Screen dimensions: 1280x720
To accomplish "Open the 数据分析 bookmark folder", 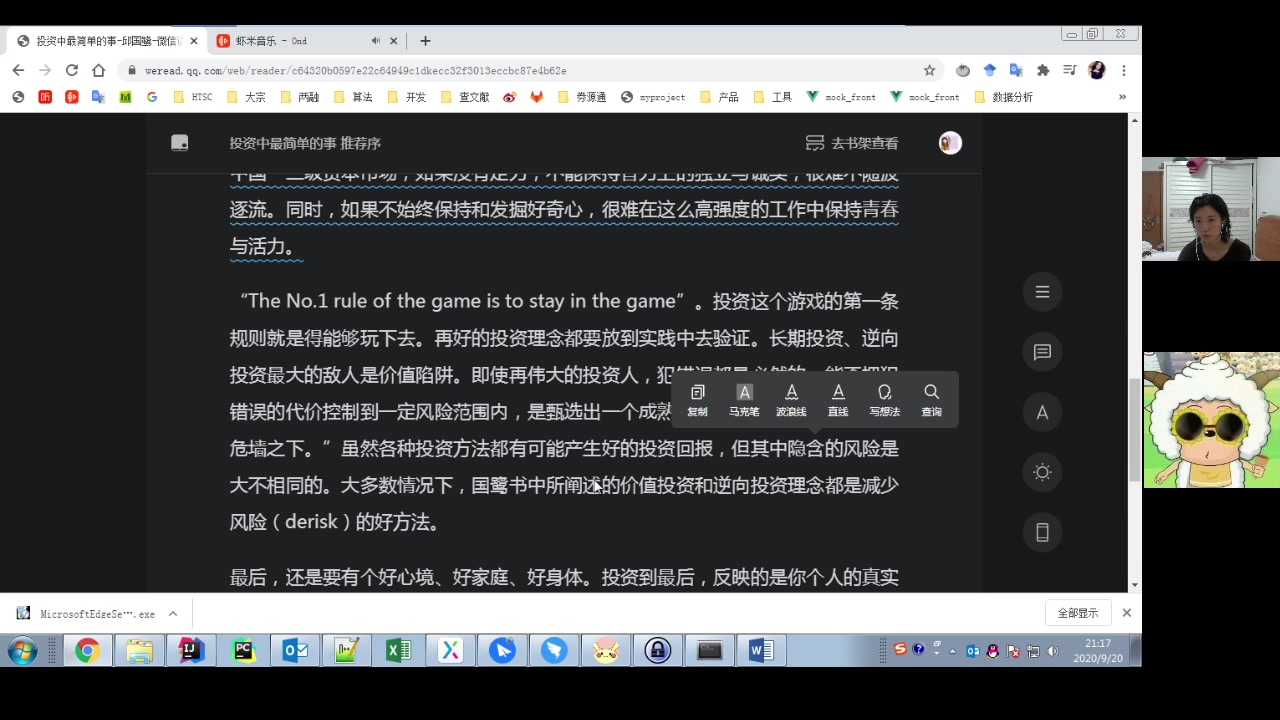I will [1003, 97].
